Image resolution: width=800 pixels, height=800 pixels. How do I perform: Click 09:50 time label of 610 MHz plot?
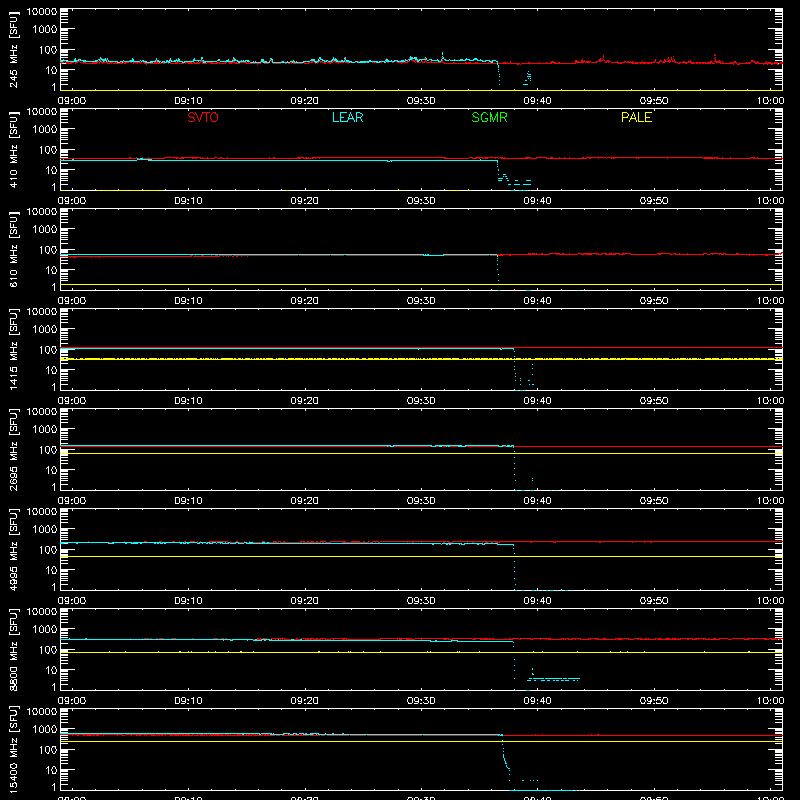coord(654,301)
